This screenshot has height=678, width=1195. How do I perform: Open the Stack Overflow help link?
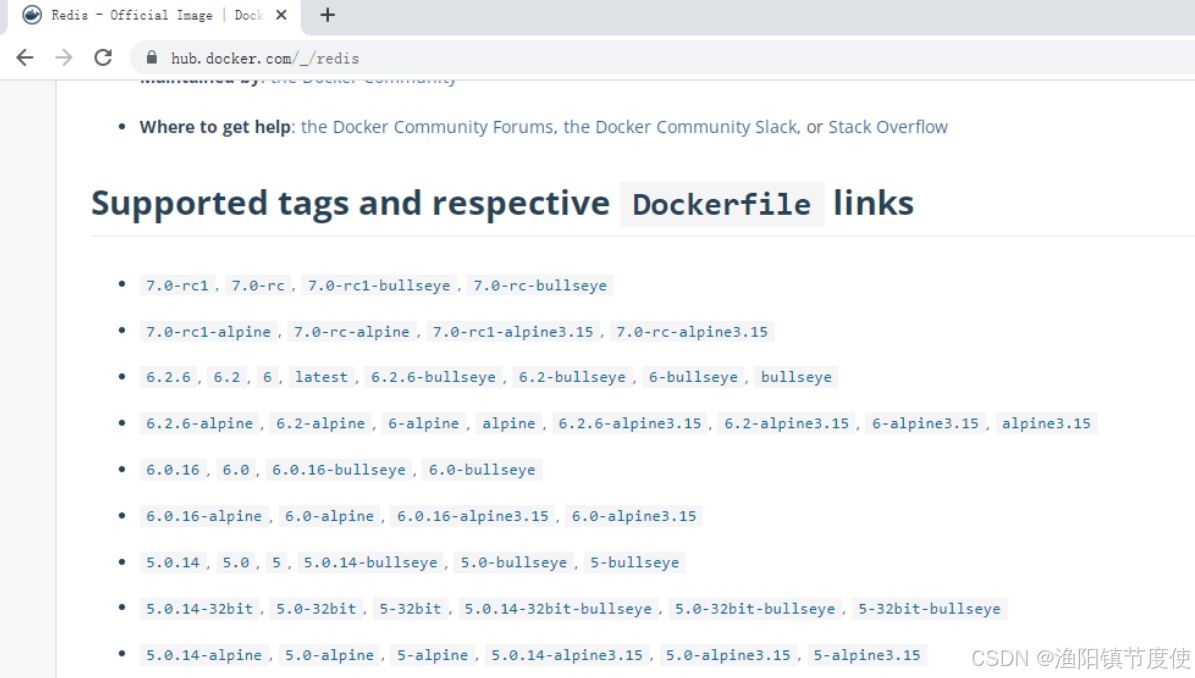point(888,127)
